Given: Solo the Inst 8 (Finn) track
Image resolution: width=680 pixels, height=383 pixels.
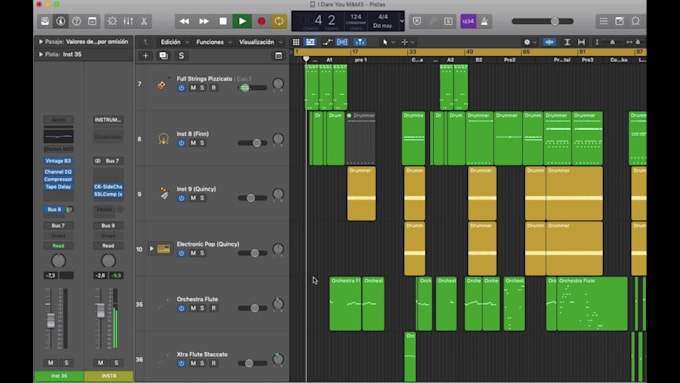Looking at the screenshot, I should tap(202, 143).
